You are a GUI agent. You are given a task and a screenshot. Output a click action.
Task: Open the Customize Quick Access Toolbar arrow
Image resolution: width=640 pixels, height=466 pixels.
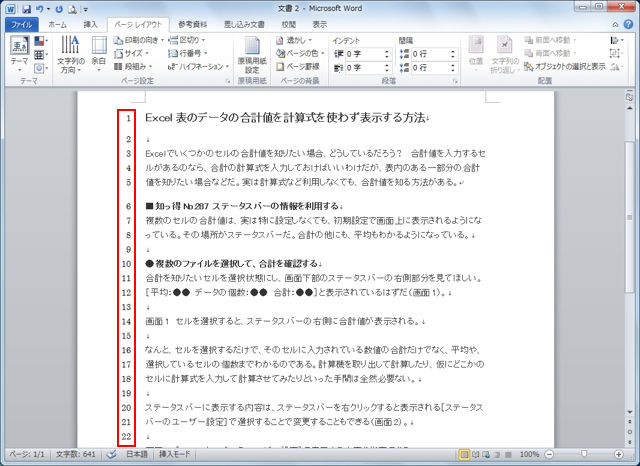[86, 9]
